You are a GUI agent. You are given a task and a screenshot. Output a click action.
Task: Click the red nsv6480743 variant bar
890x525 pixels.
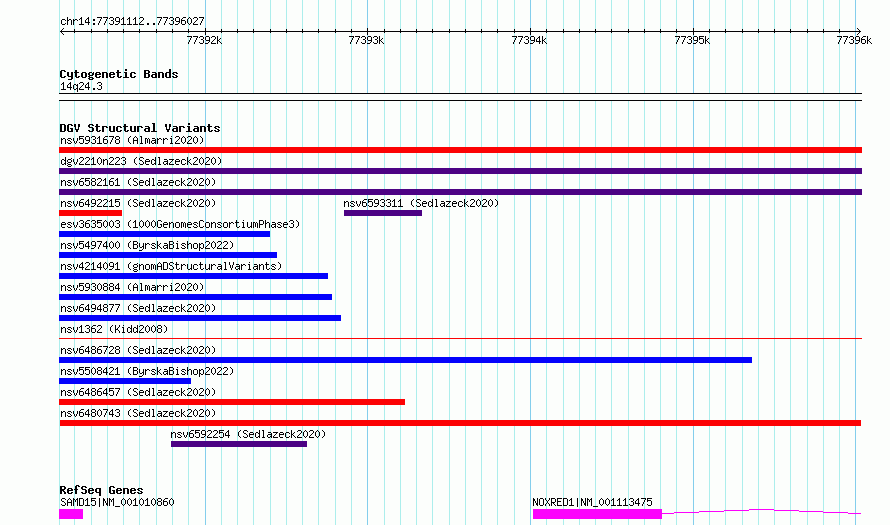coord(460,423)
